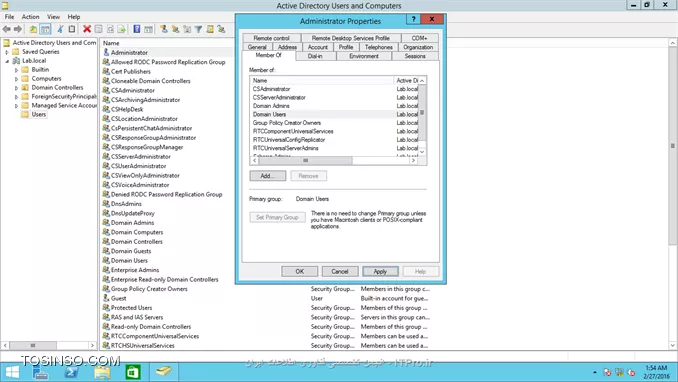Click OK in Administrator Properties

[x=299, y=271]
